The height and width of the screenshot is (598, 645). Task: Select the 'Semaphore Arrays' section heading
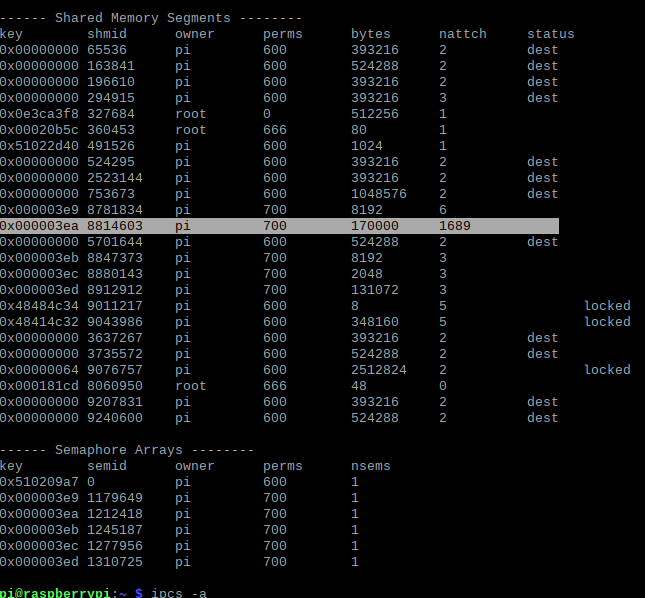tap(119, 450)
